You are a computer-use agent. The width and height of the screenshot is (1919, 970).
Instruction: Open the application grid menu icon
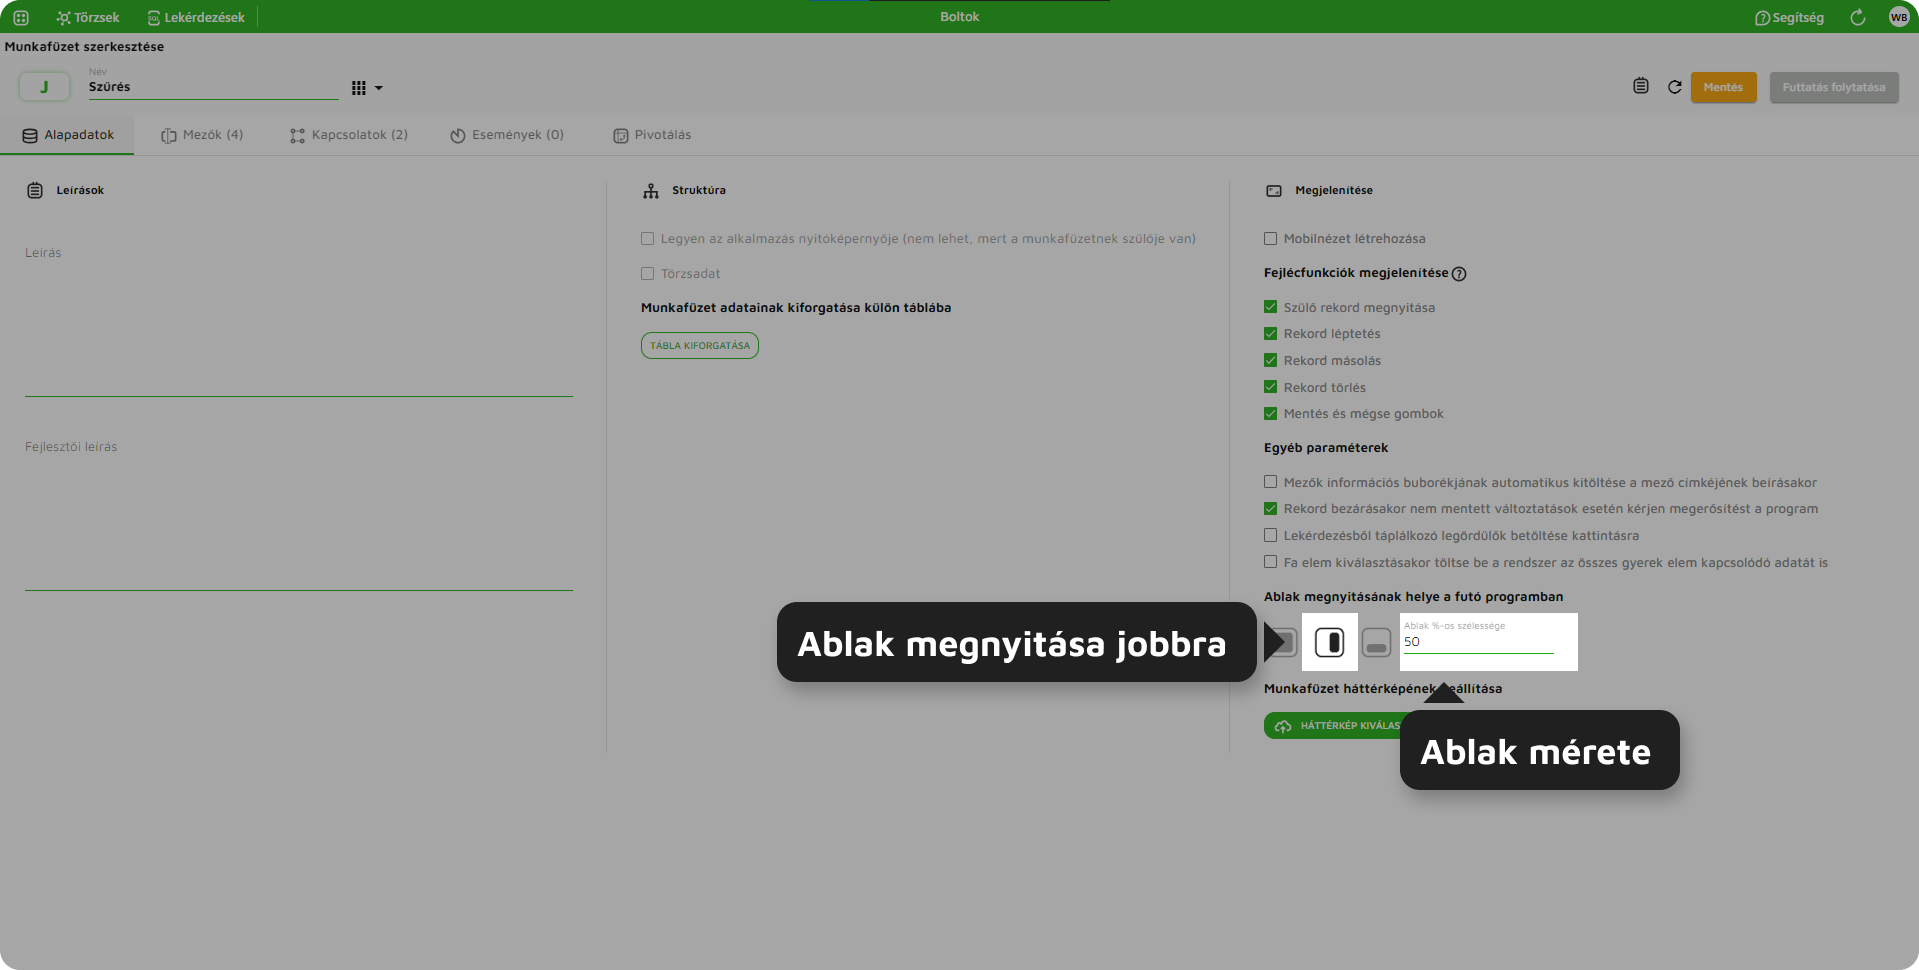click(x=21, y=17)
